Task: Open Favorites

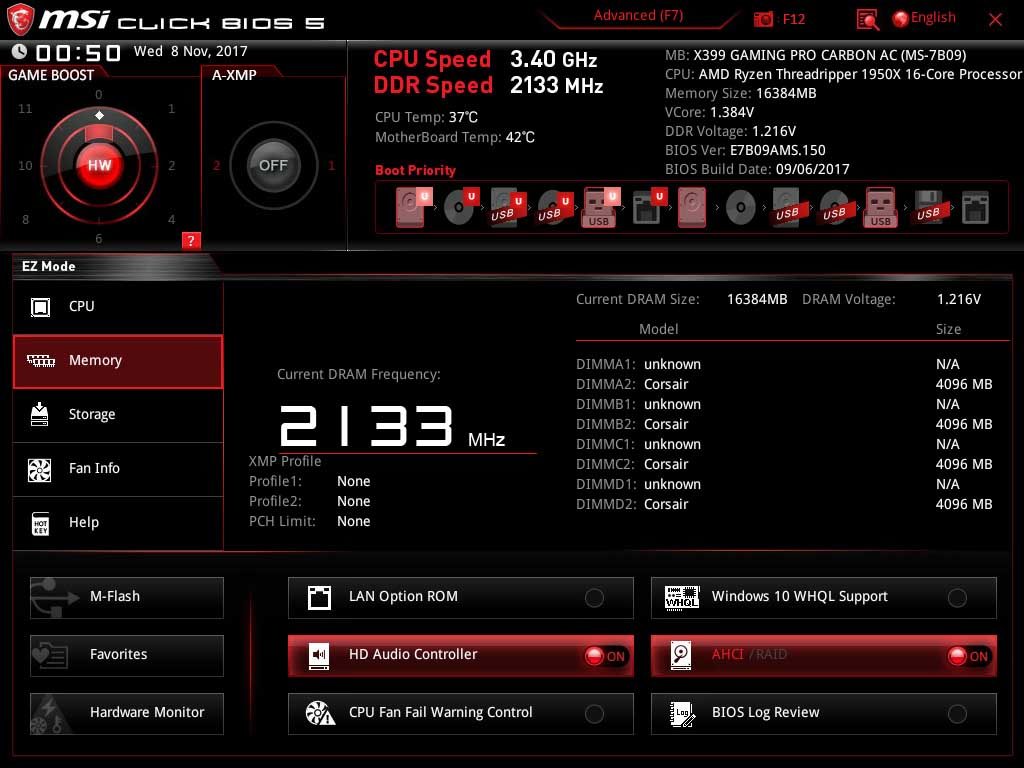Action: click(127, 656)
